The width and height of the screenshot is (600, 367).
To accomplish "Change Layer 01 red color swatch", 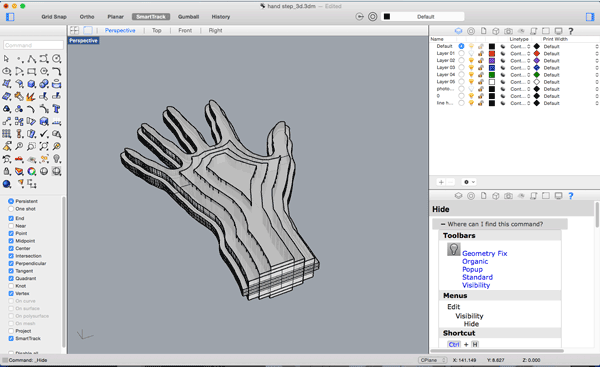I will pyautogui.click(x=492, y=54).
